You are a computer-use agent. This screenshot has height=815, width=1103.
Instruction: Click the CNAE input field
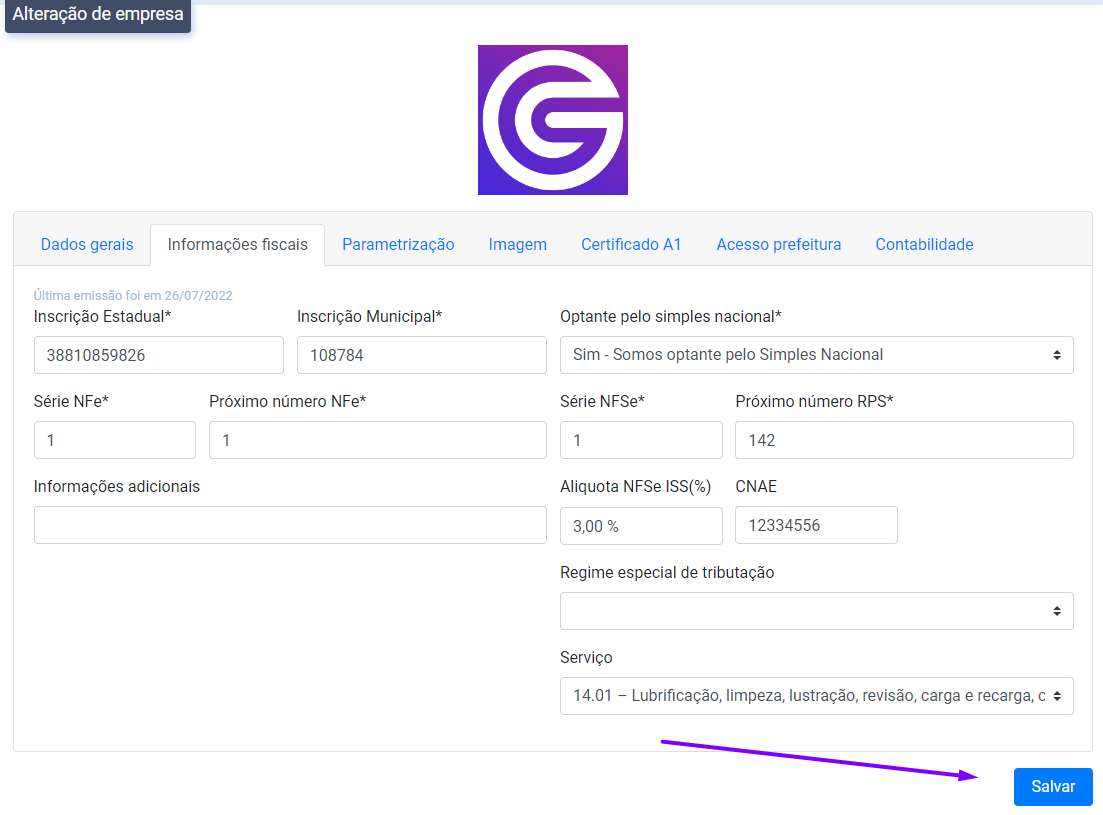pos(816,526)
